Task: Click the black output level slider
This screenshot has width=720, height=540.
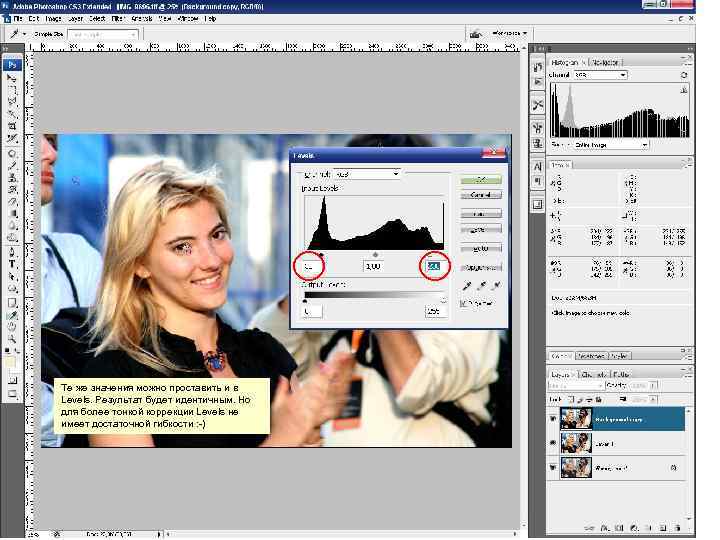Action: click(305, 301)
